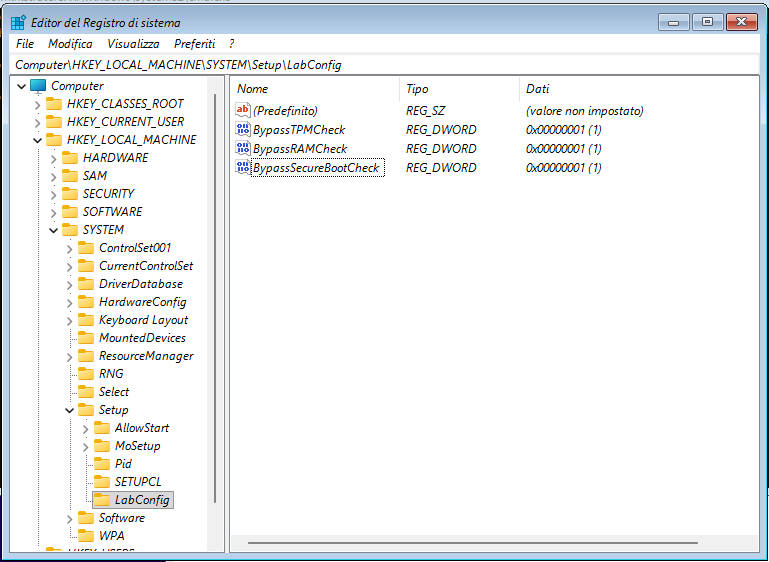The image size is (769, 562).
Task: Click the BypassSecureBootCheck DWORD icon
Action: [242, 168]
